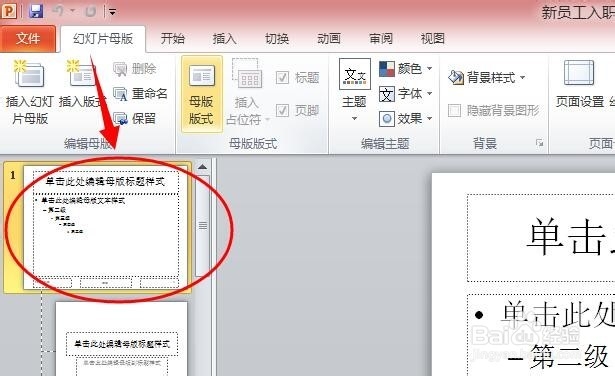Image resolution: width=615 pixels, height=376 pixels.
Task: Open the 动画 animations tab
Action: click(329, 38)
